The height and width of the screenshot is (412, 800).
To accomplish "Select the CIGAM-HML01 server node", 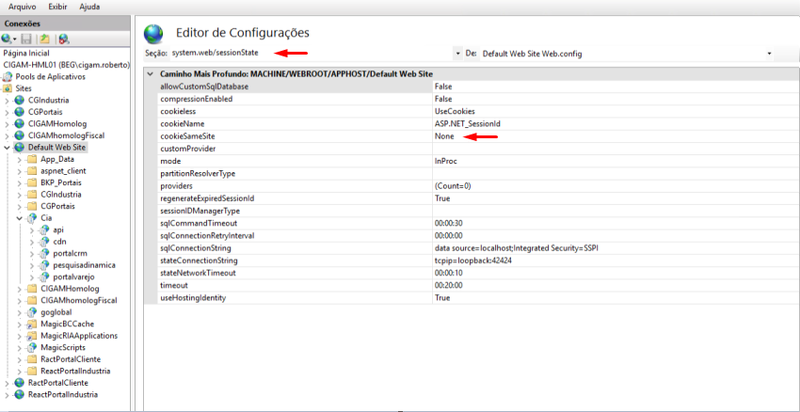I will 66,65.
